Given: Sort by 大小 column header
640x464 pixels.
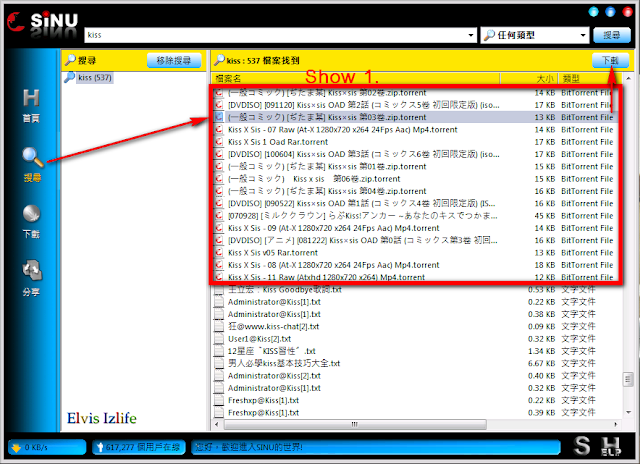Looking at the screenshot, I should 529,78.
